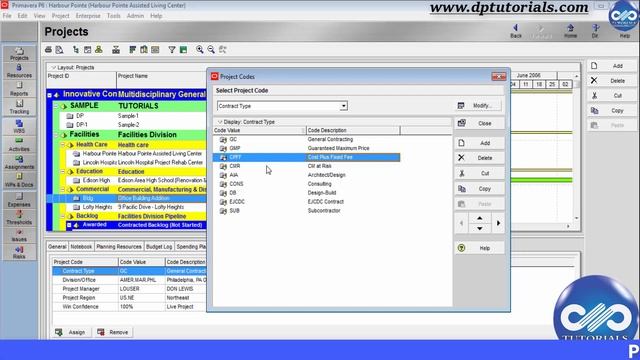Open WPs & Docs in the sidebar
640x360 pixels.
point(19,180)
